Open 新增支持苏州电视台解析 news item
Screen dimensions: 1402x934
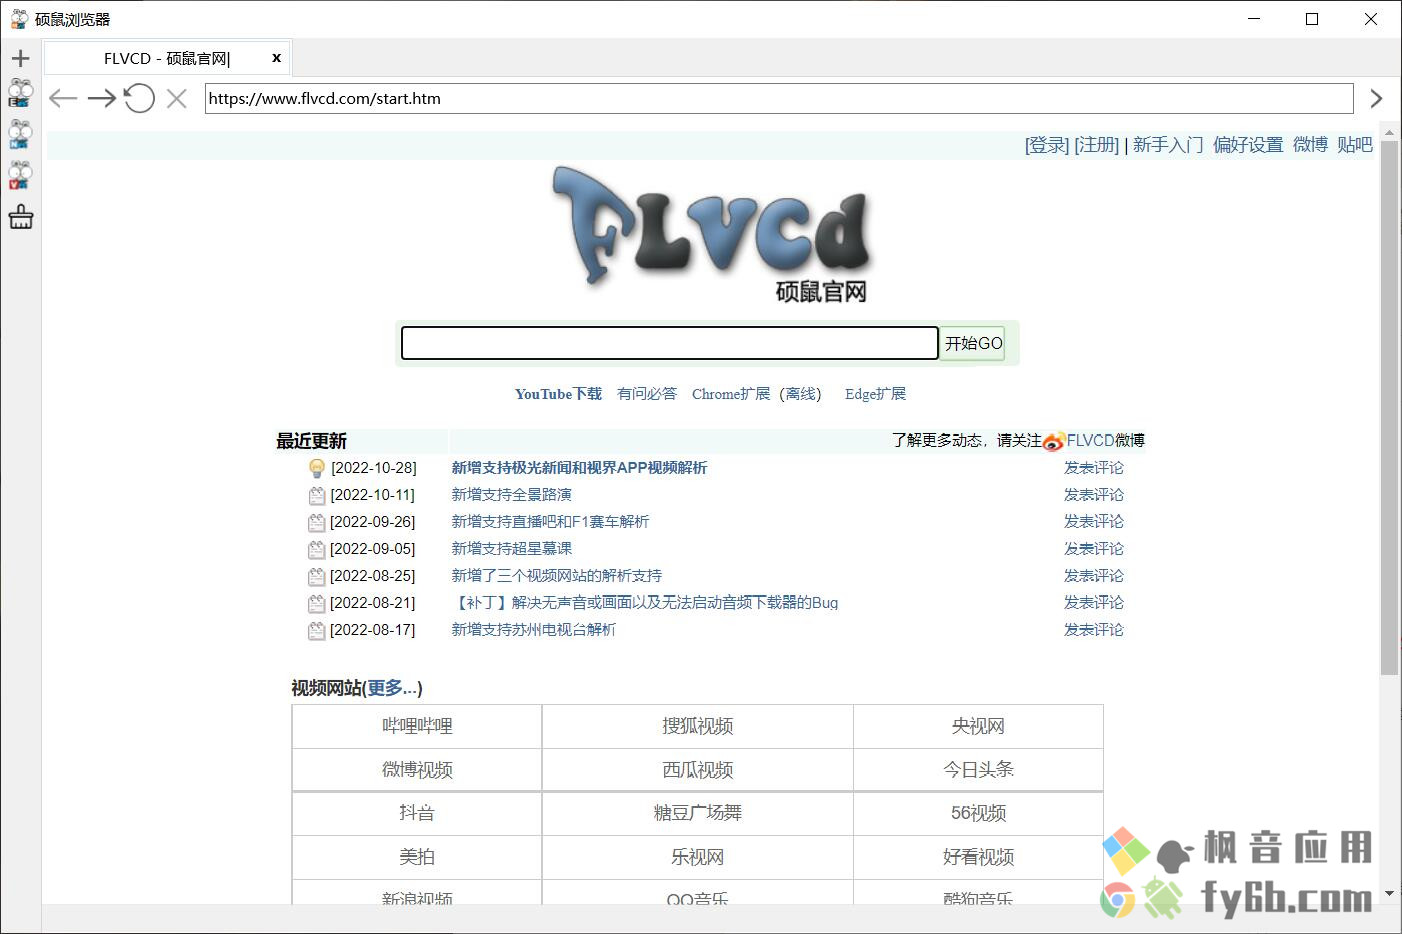pyautogui.click(x=533, y=630)
